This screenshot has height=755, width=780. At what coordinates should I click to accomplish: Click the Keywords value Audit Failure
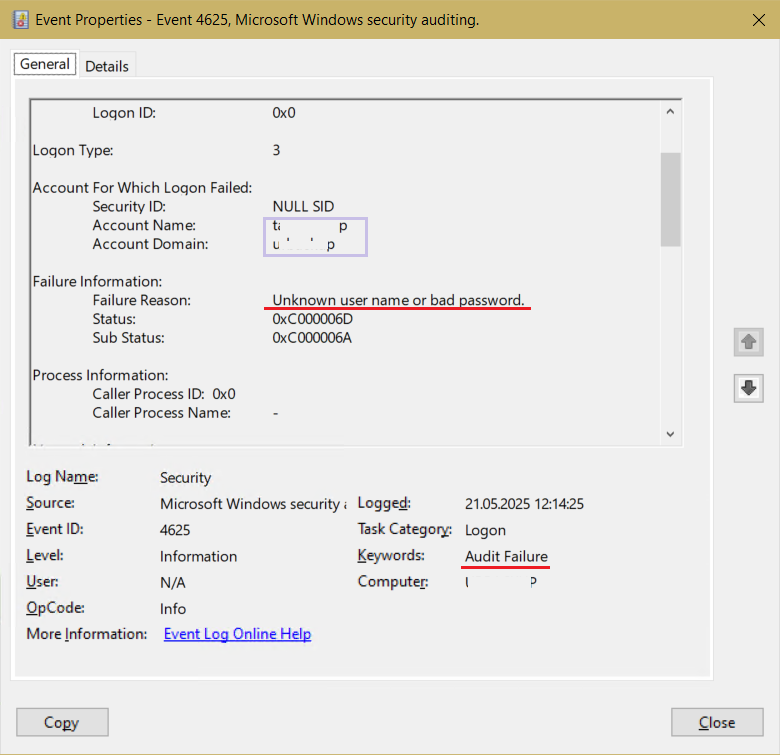(x=506, y=556)
